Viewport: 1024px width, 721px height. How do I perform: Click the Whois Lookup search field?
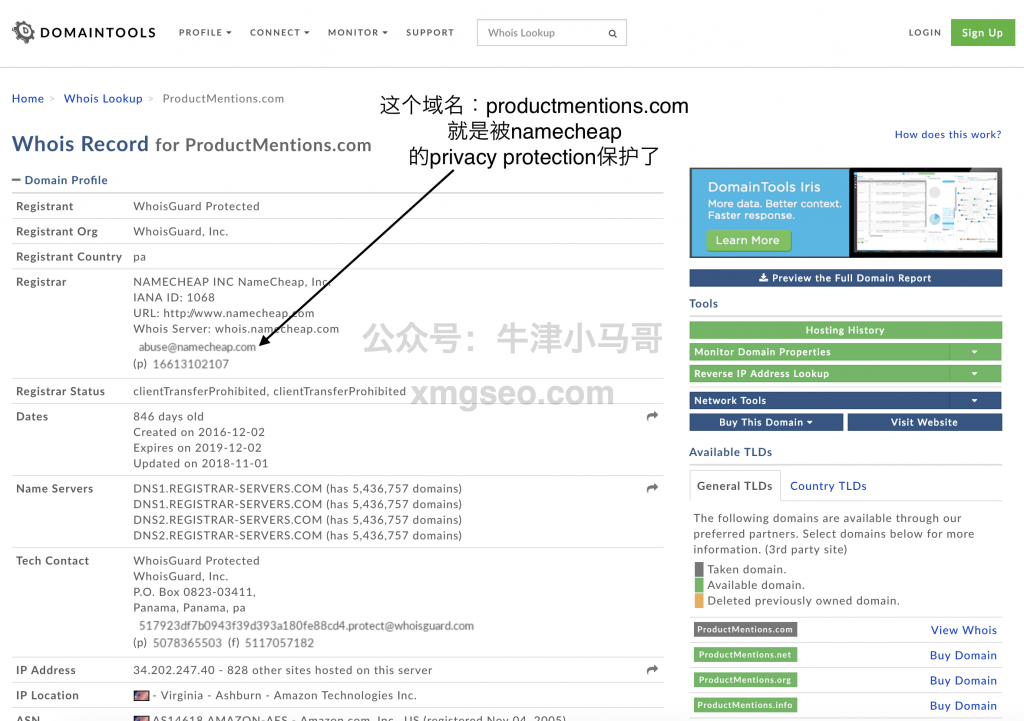pyautogui.click(x=551, y=33)
